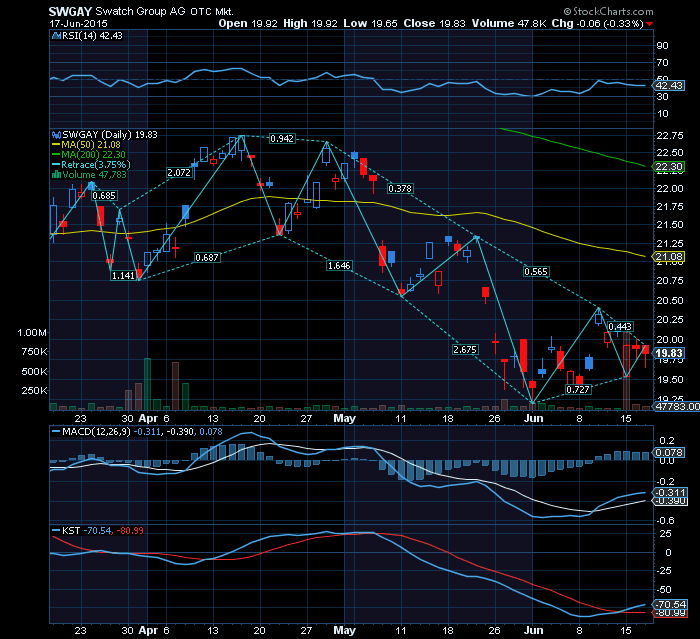This screenshot has height=639, width=700.
Task: Click the 17-Jun-2015 date label
Action: click(78, 24)
